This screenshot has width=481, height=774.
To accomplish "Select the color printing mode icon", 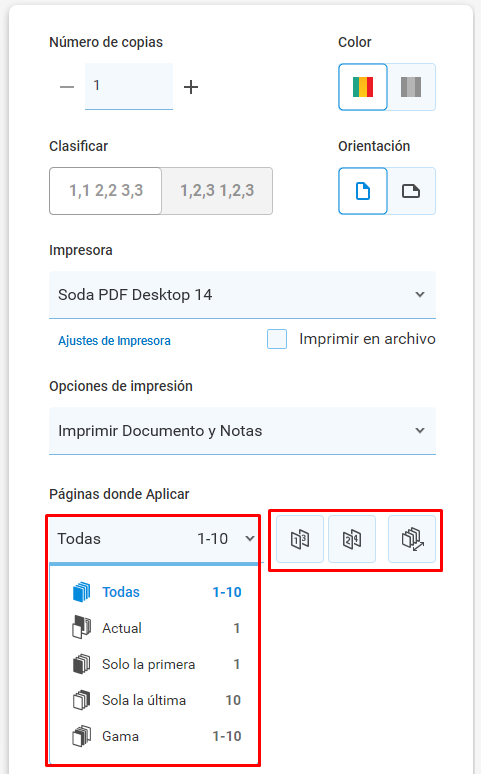I will (x=362, y=87).
